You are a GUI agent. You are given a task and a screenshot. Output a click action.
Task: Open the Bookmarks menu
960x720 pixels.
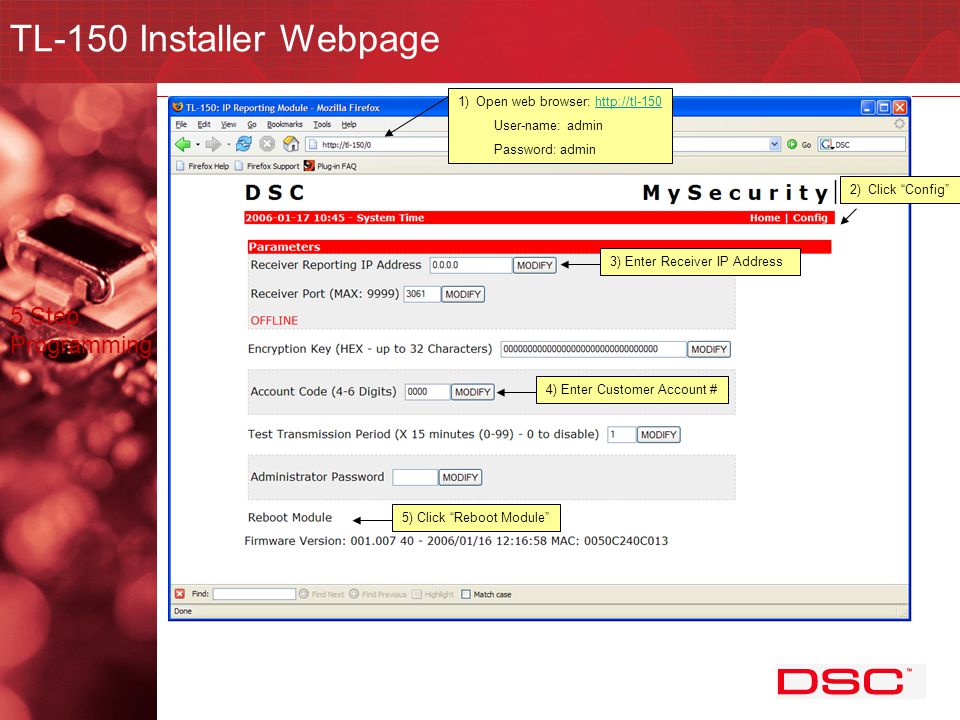[x=285, y=124]
